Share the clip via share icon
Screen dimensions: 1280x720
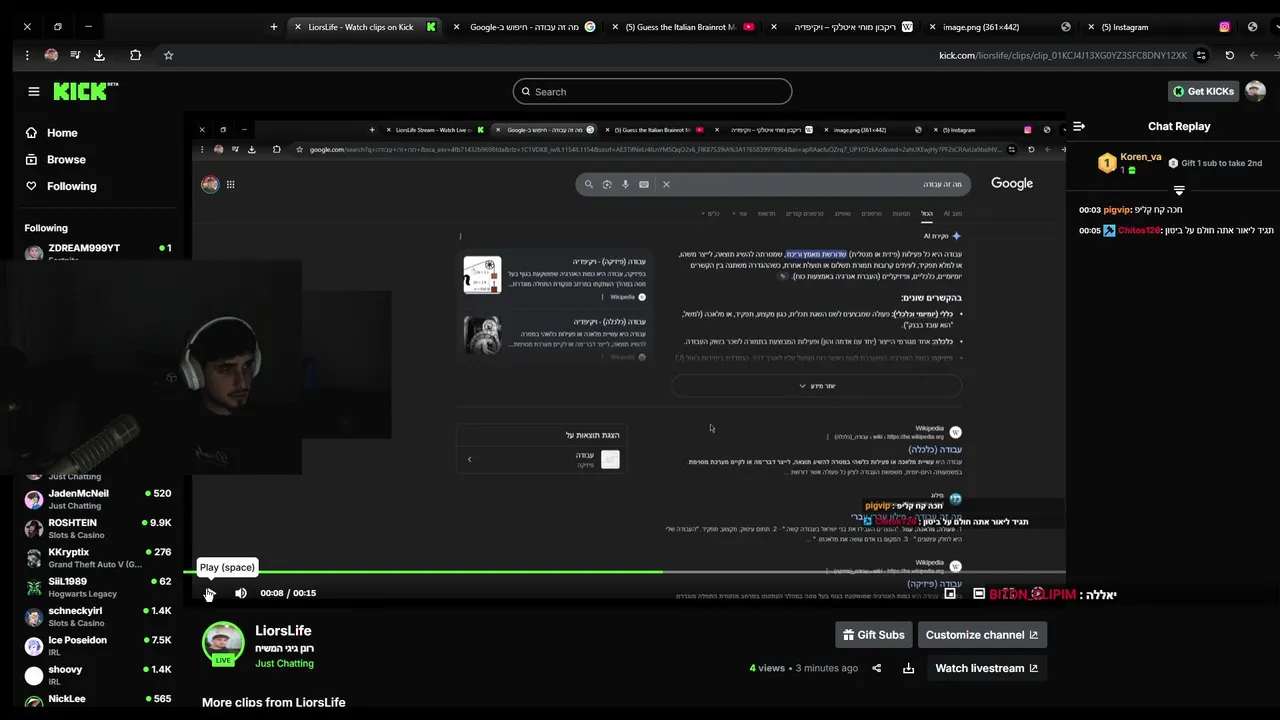877,668
